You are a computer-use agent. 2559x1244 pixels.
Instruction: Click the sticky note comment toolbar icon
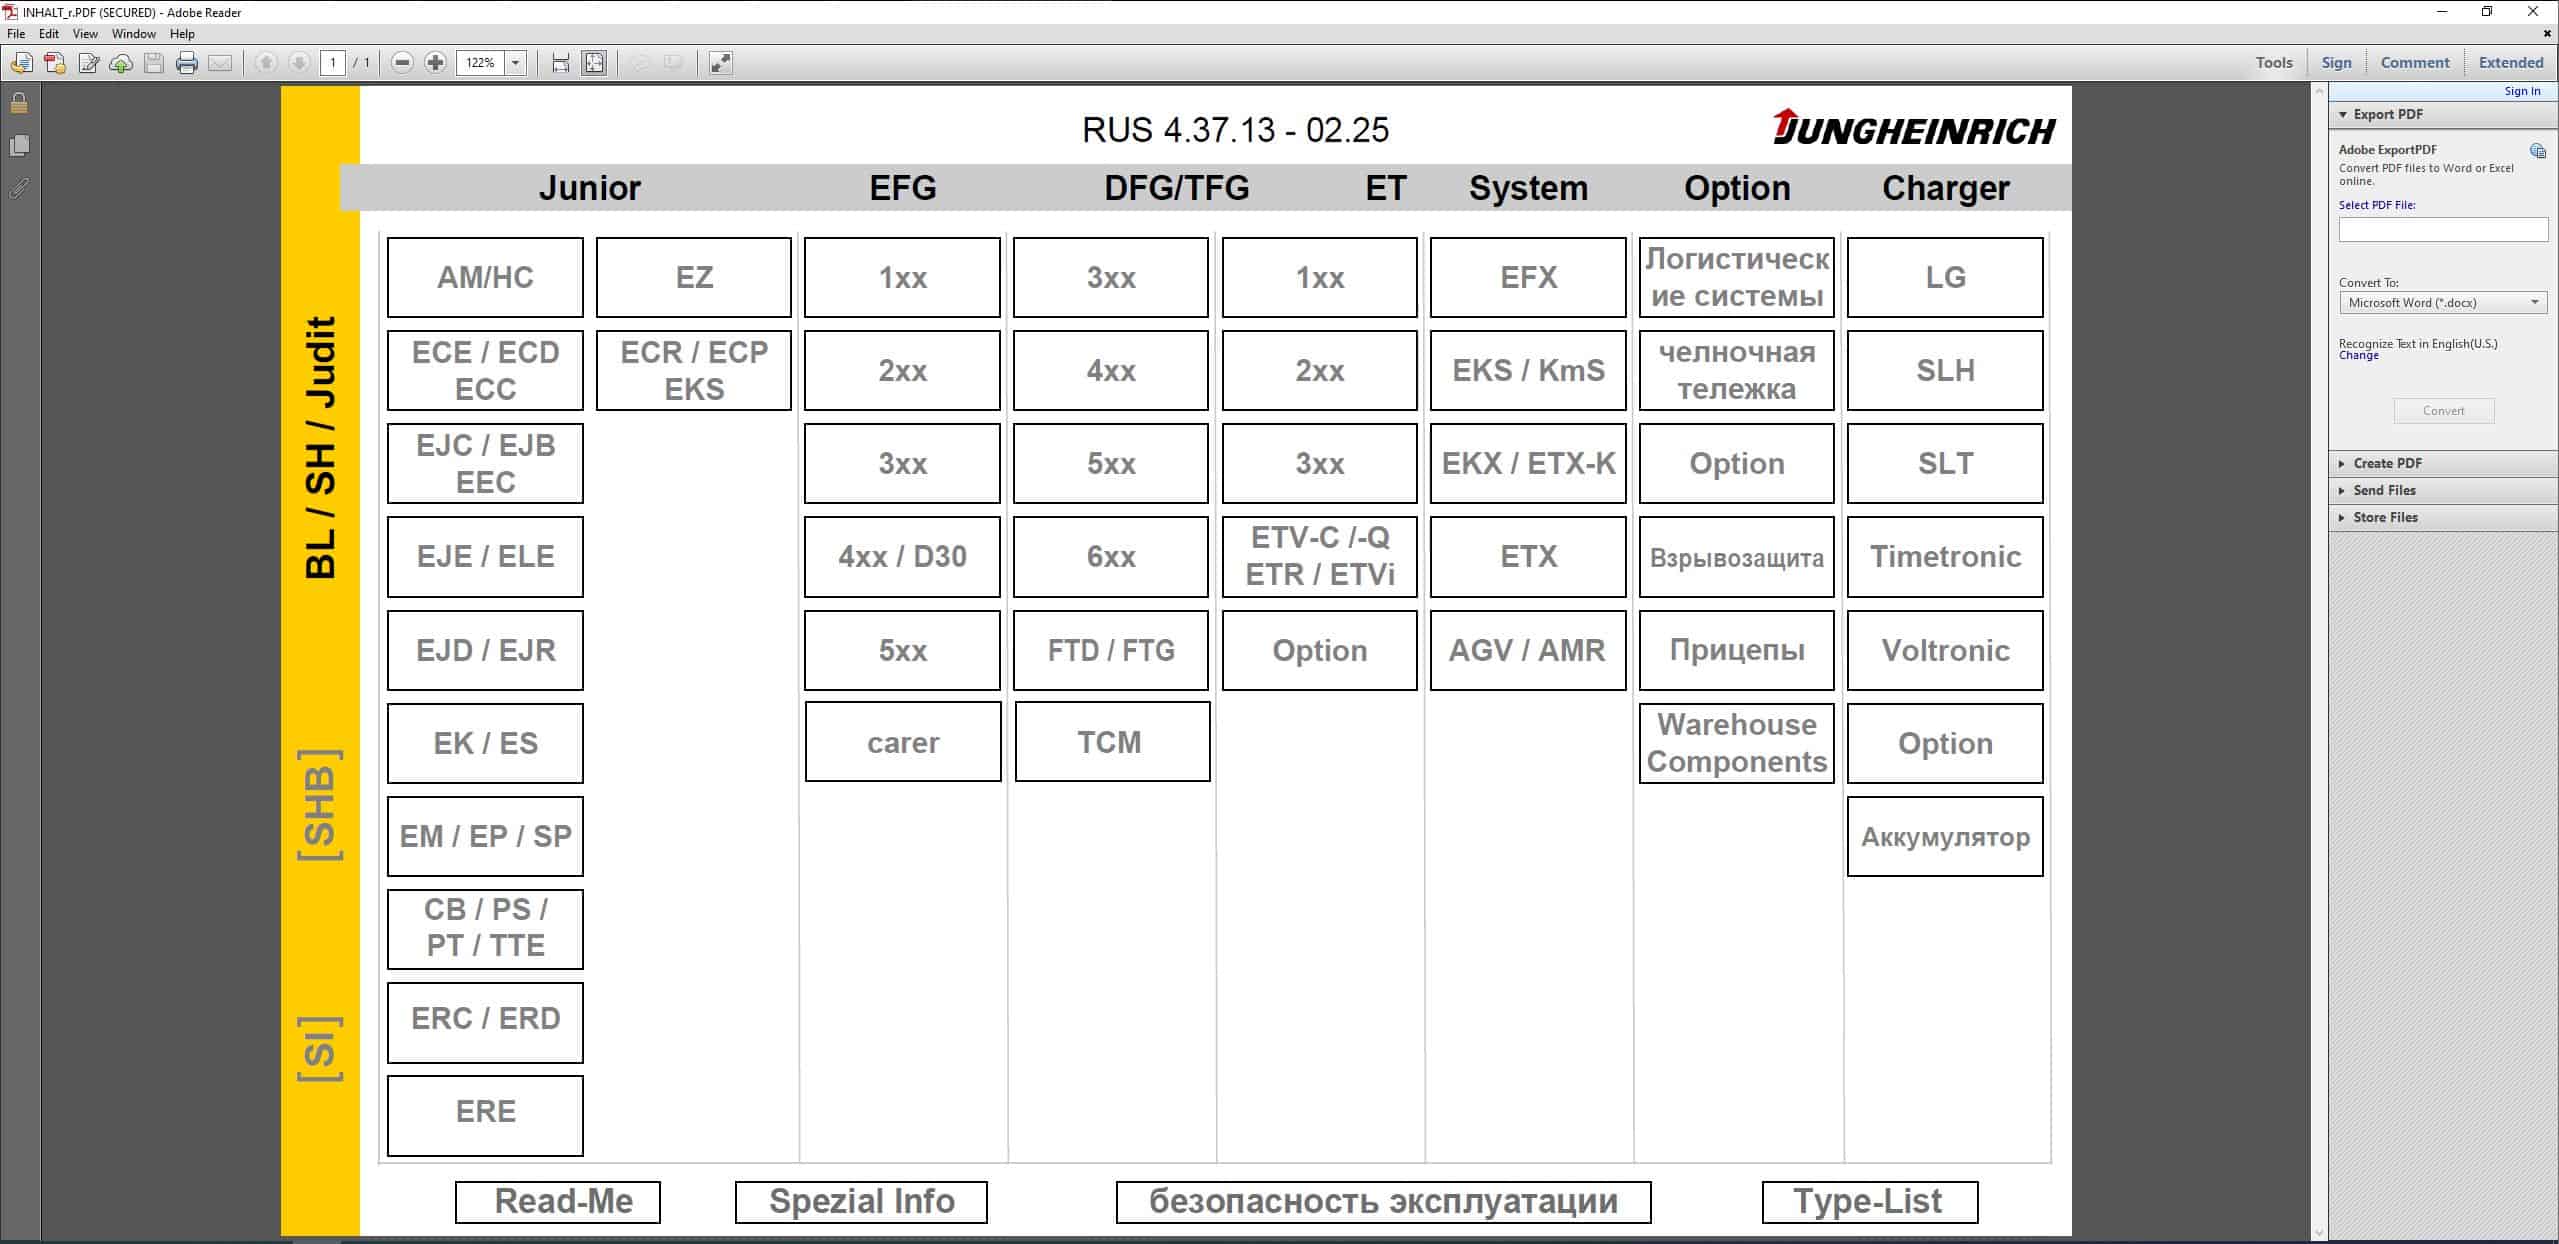click(x=641, y=63)
